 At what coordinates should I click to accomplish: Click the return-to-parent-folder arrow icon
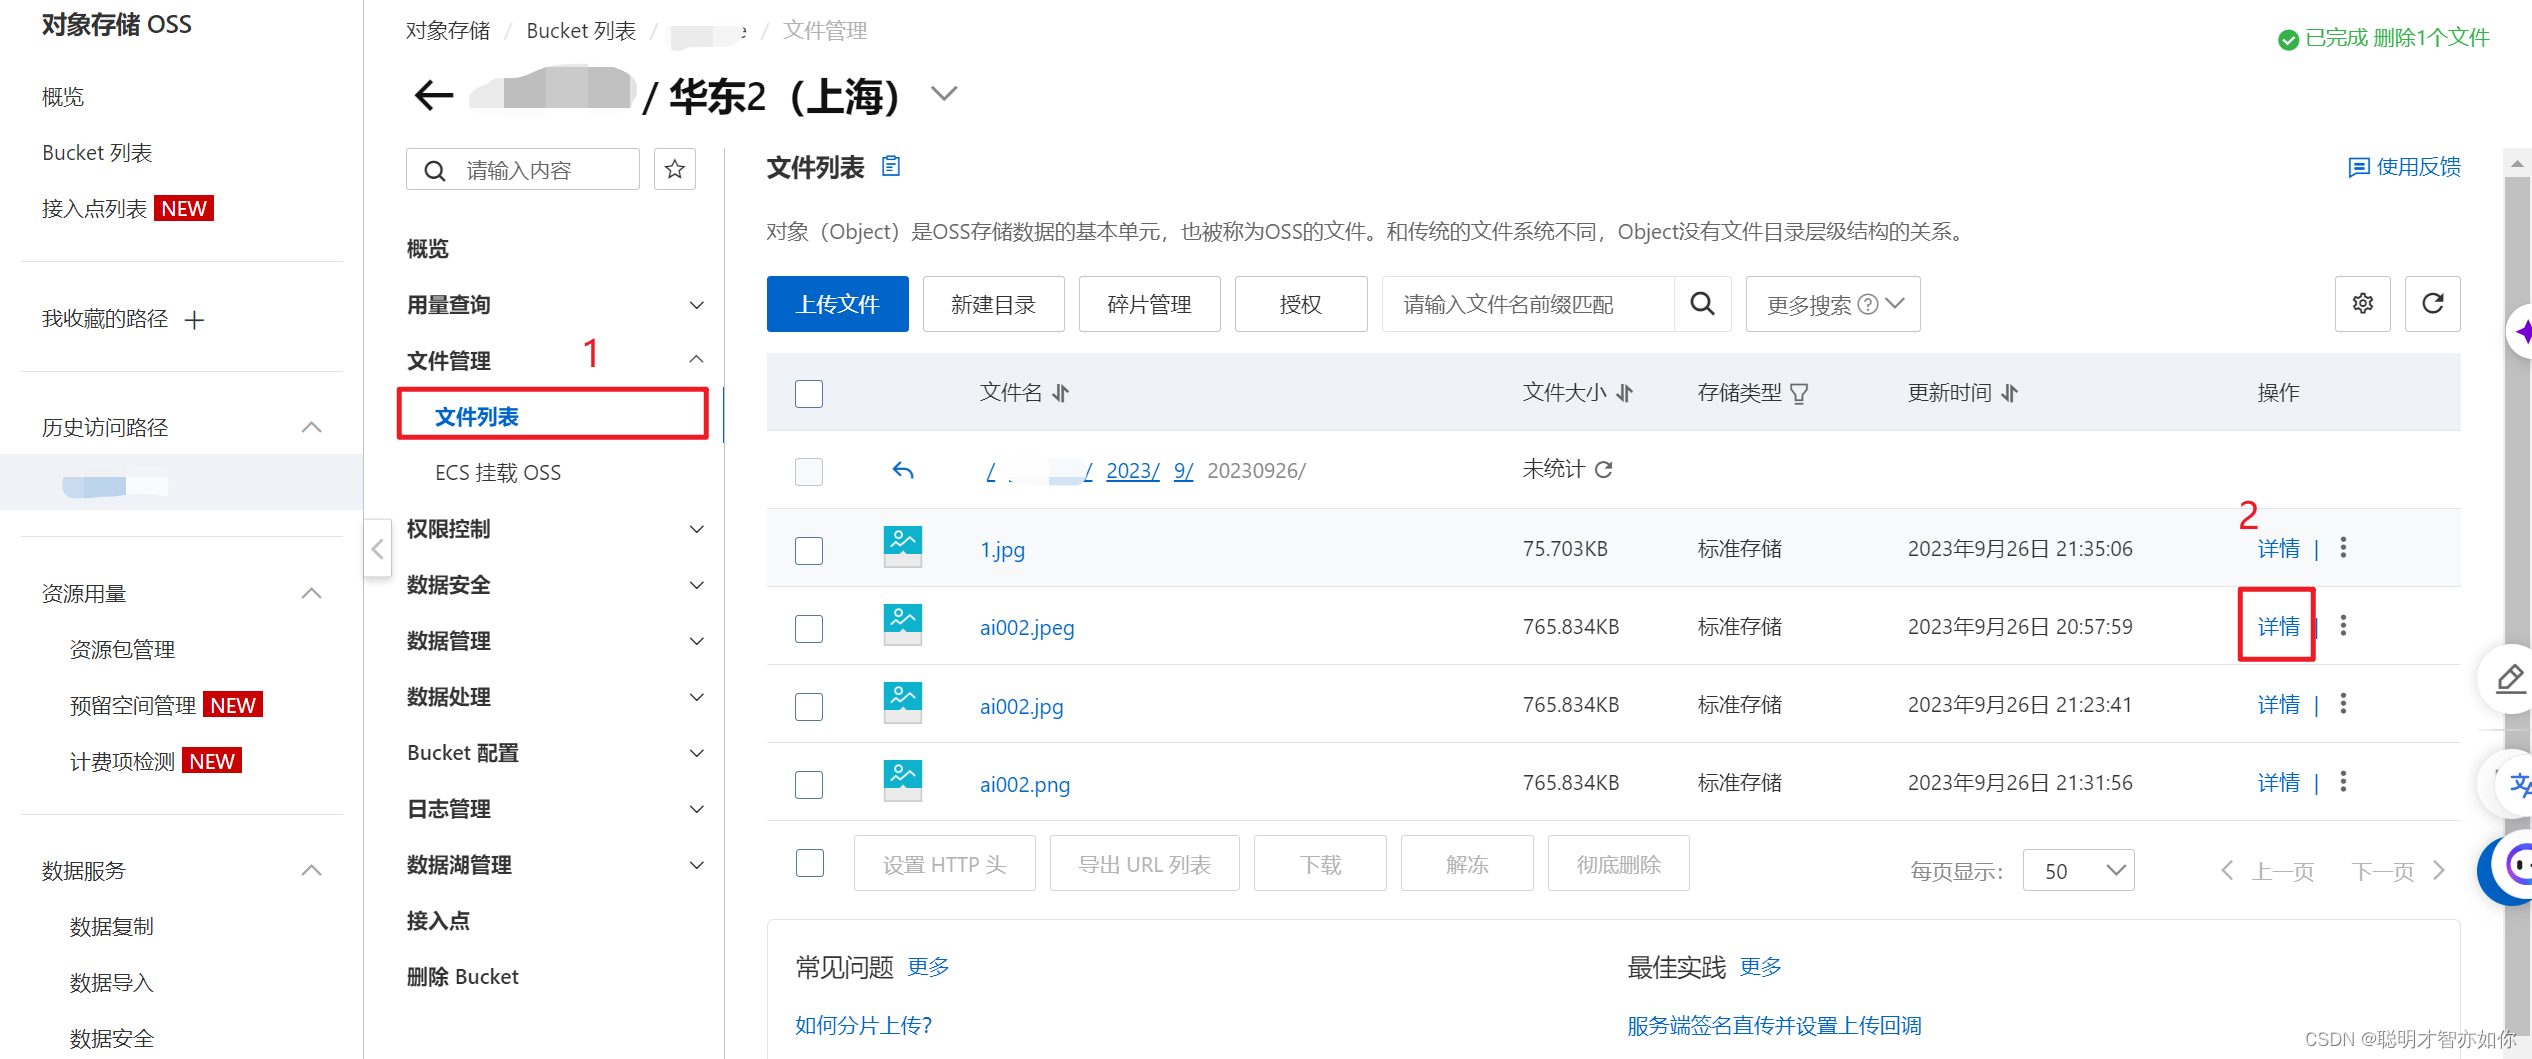coord(903,470)
